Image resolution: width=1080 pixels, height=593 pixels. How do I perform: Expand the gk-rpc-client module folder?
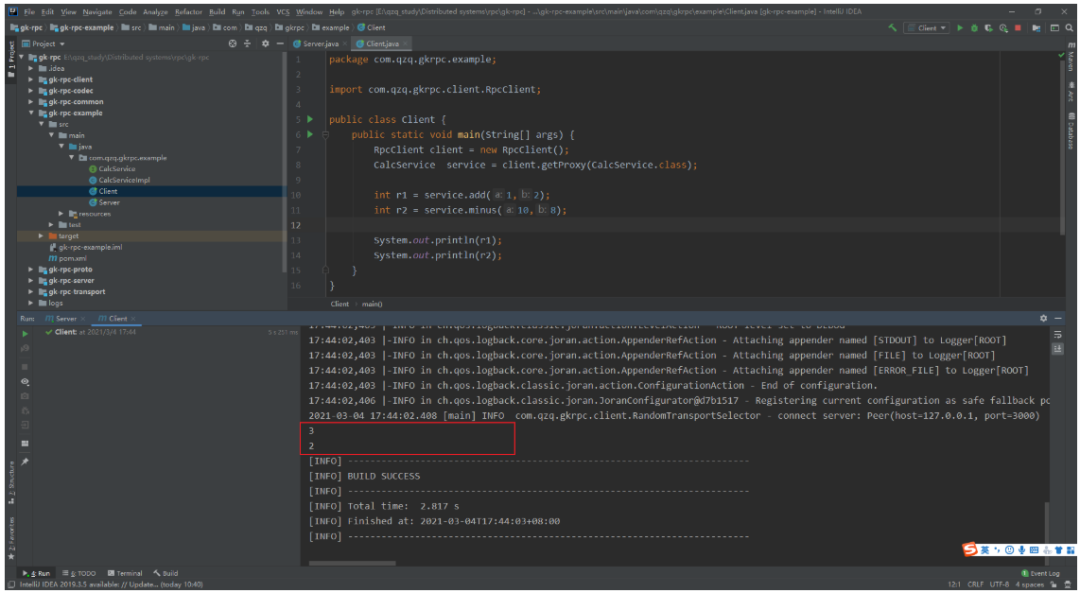tap(31, 79)
